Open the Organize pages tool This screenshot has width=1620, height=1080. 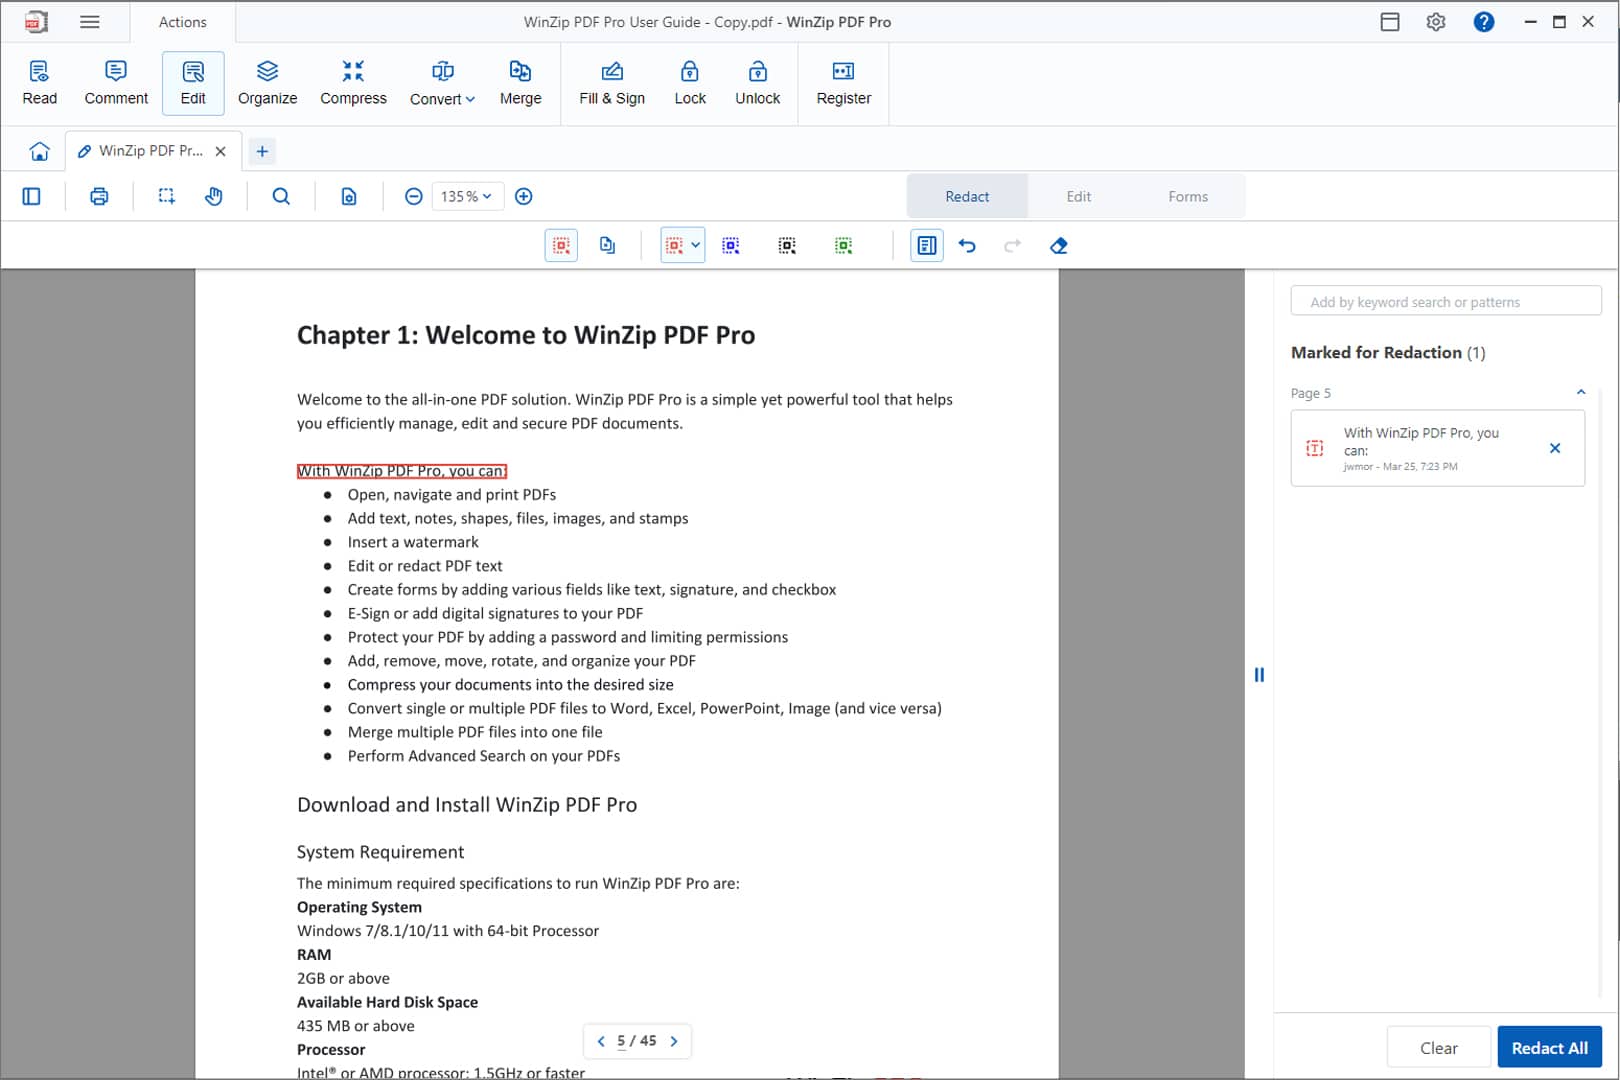click(267, 83)
